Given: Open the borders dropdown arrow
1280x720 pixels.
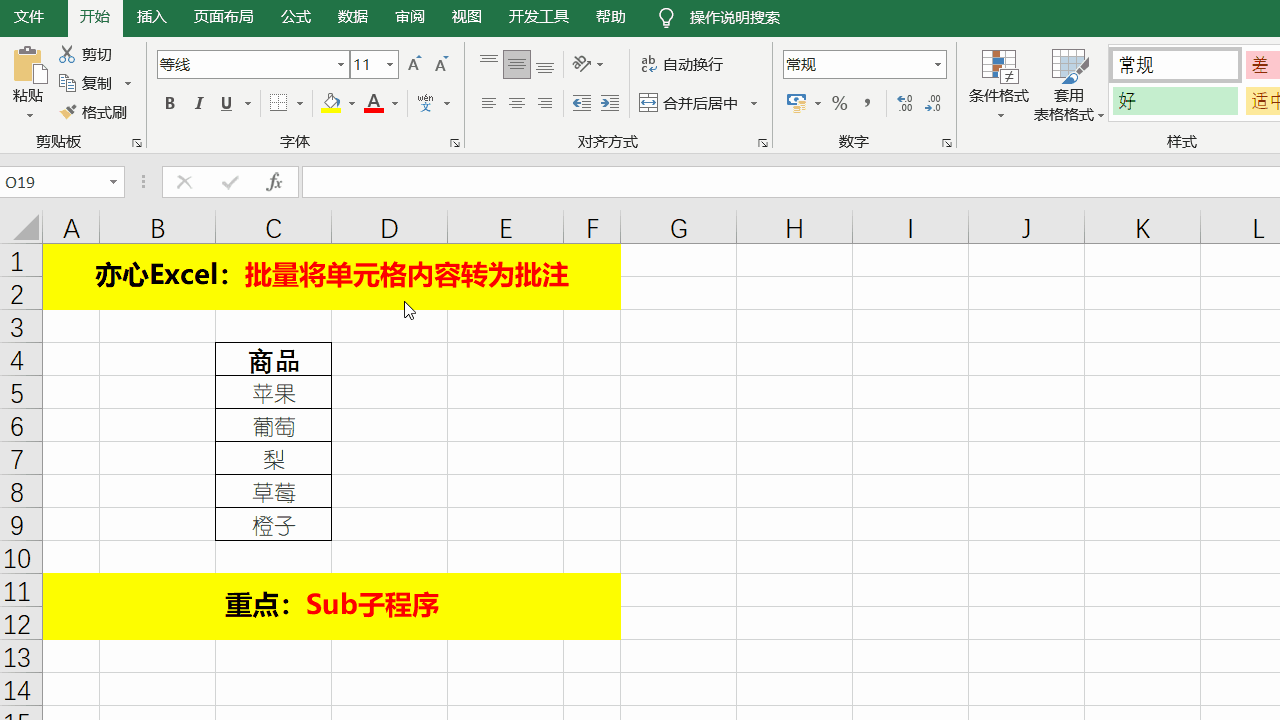Looking at the screenshot, I should [x=301, y=103].
